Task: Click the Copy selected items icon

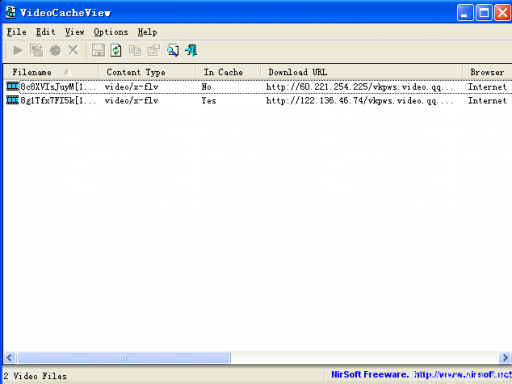Action: pyautogui.click(x=135, y=51)
